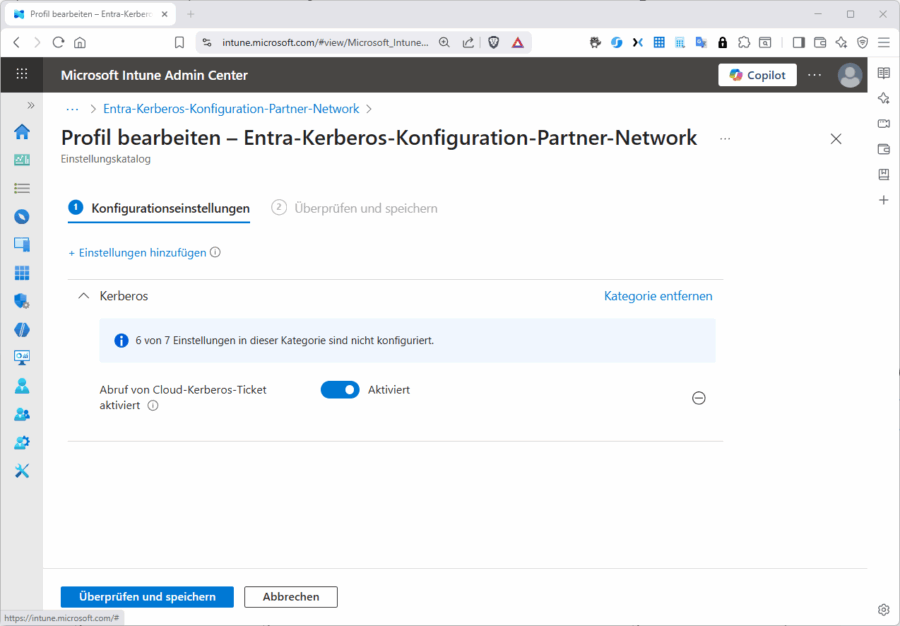This screenshot has width=900, height=626.
Task: Select the Troubleshooting wrench icon
Action: (x=22, y=470)
